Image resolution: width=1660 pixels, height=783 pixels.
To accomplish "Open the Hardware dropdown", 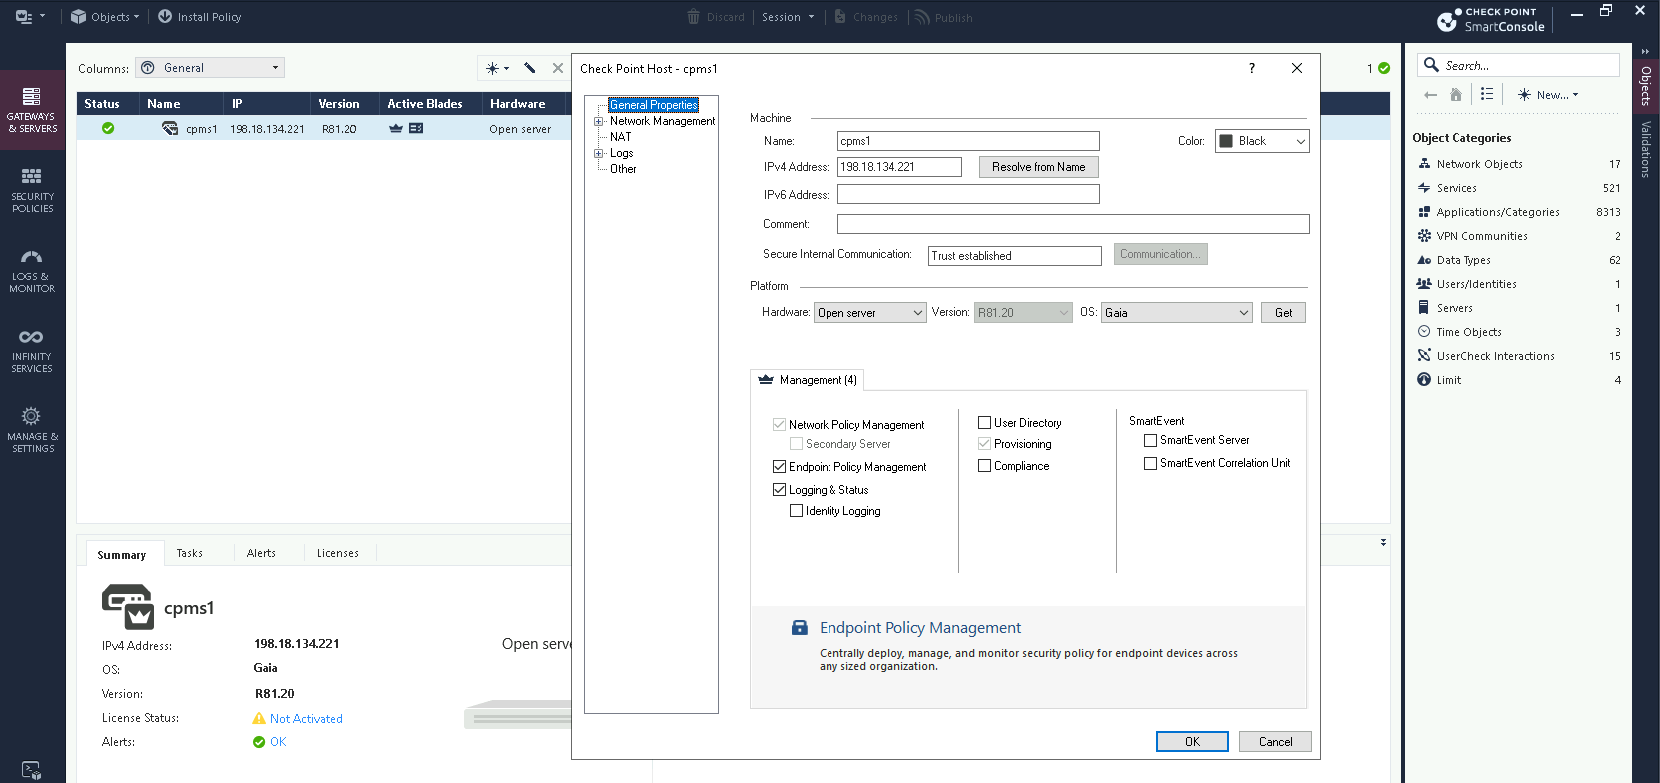I will (870, 313).
